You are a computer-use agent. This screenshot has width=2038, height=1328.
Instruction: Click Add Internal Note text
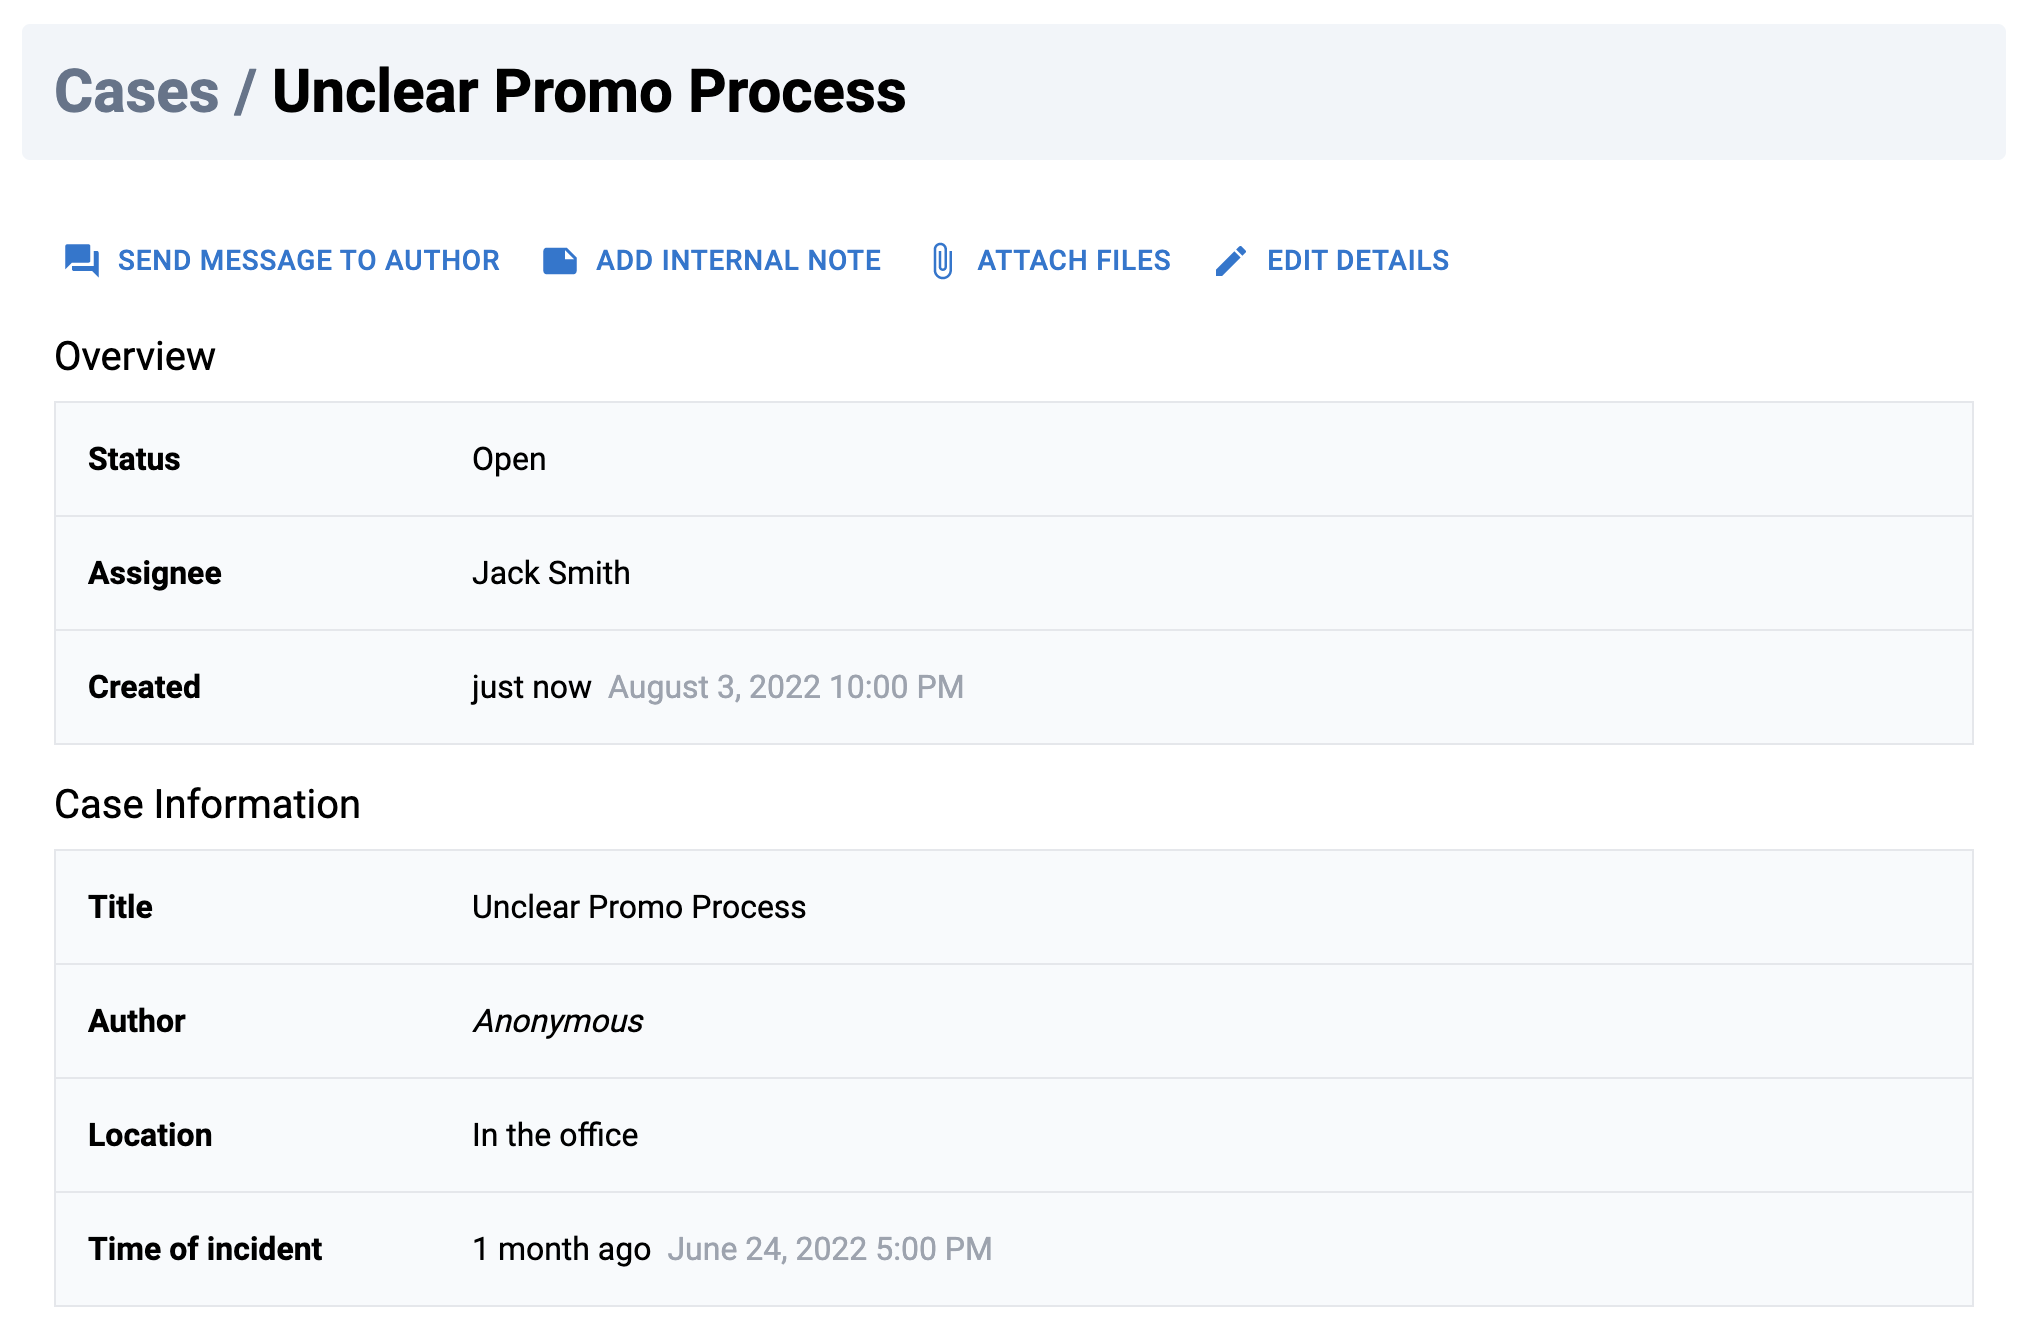[738, 261]
